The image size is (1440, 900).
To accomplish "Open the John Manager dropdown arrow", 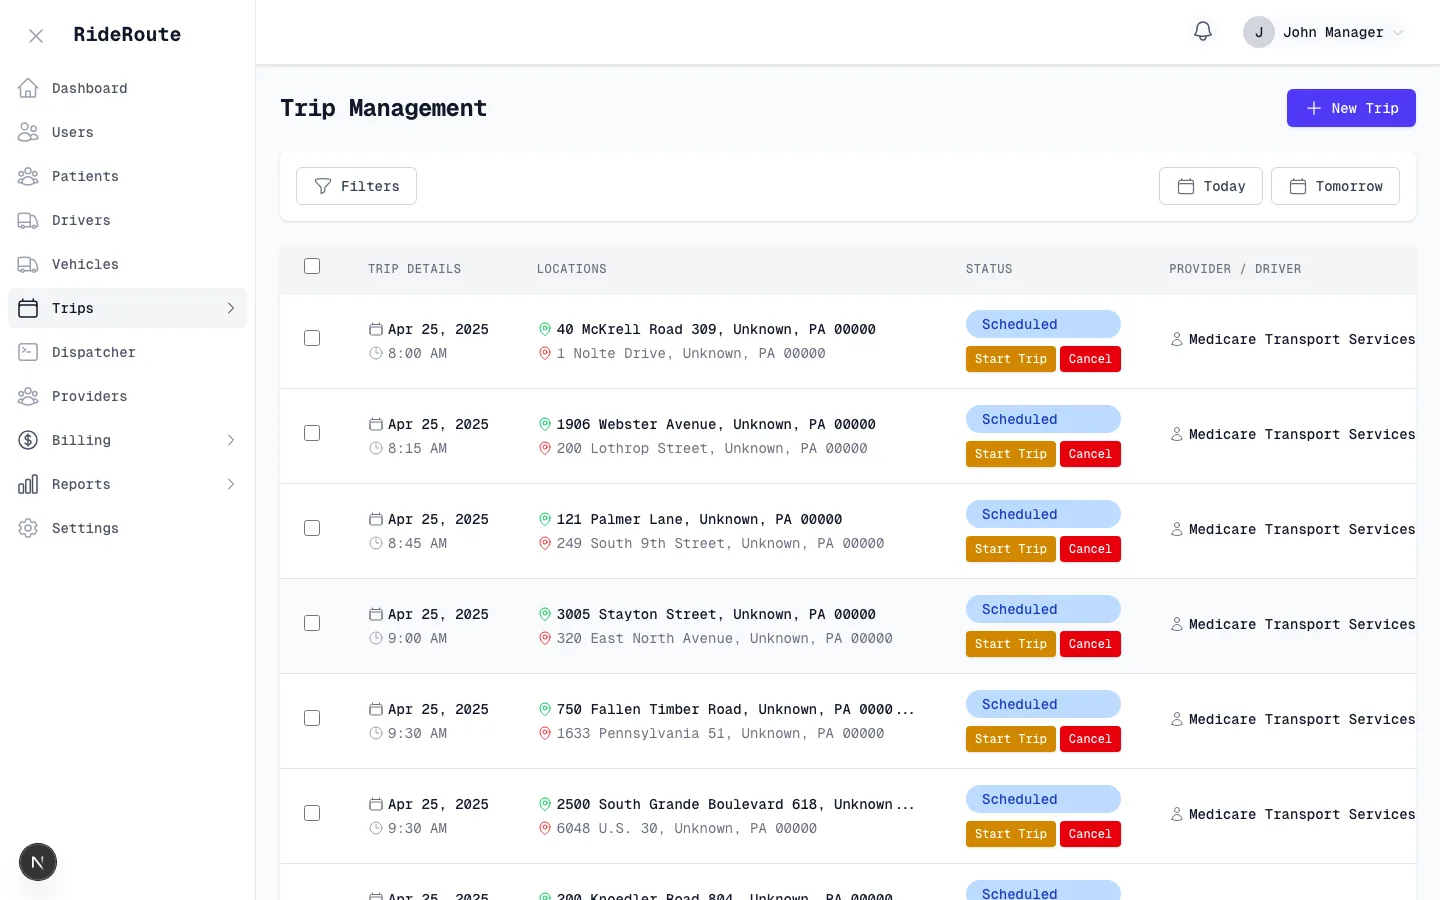I will pyautogui.click(x=1398, y=33).
